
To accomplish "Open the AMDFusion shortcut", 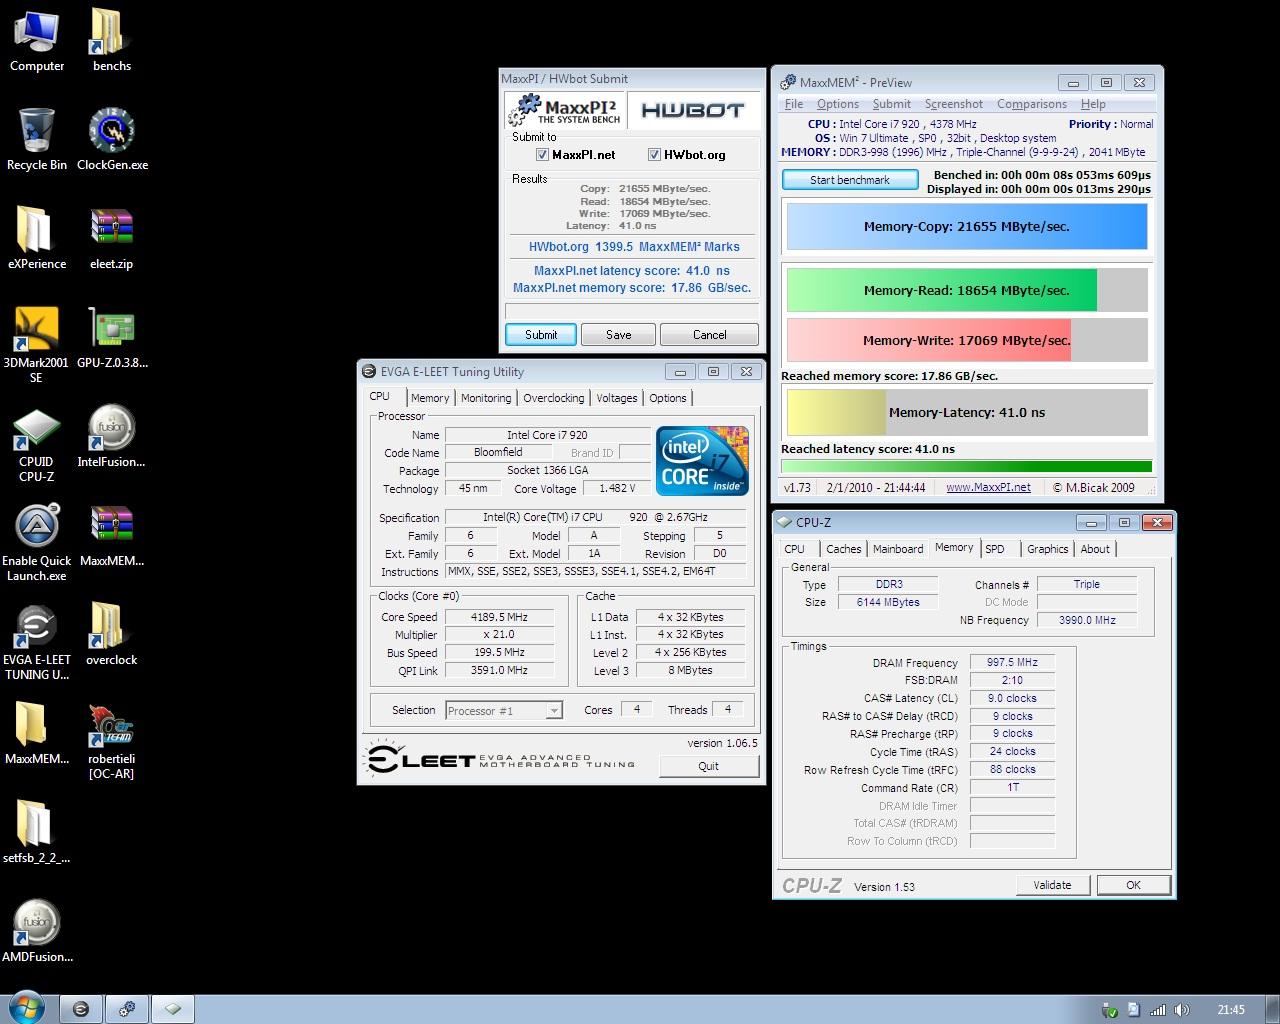I will pos(36,931).
